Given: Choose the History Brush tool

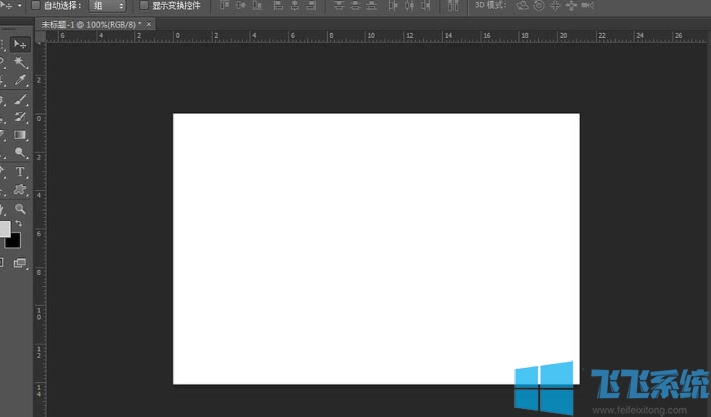Looking at the screenshot, I should coord(20,117).
